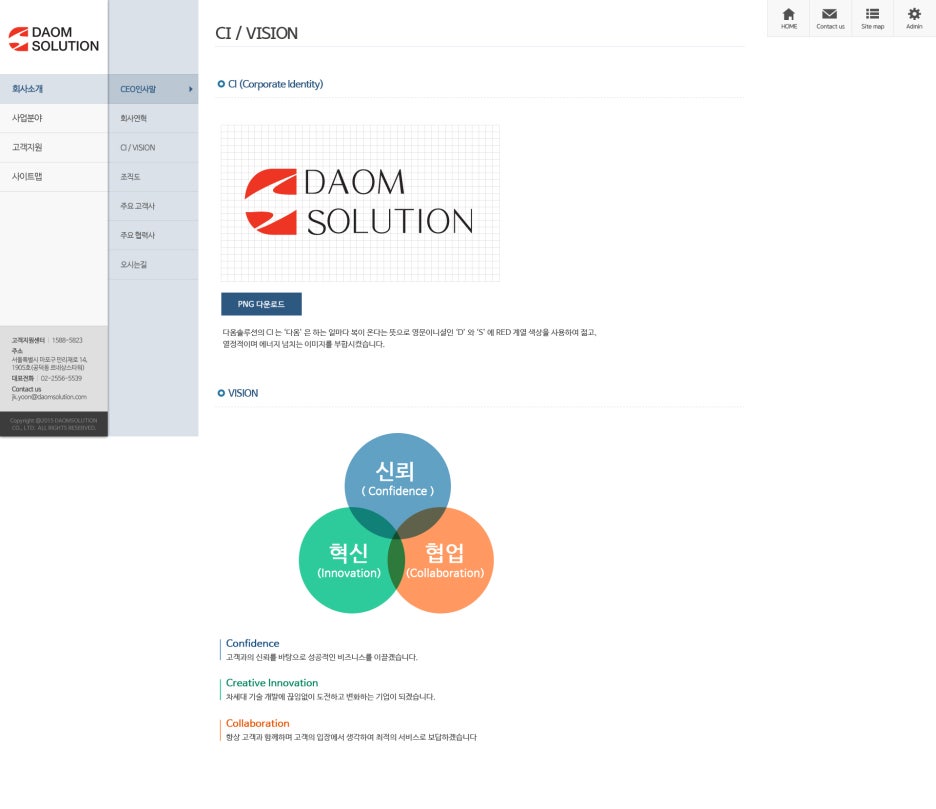
Task: Click the PNG 다운로드 button
Action: coord(261,304)
